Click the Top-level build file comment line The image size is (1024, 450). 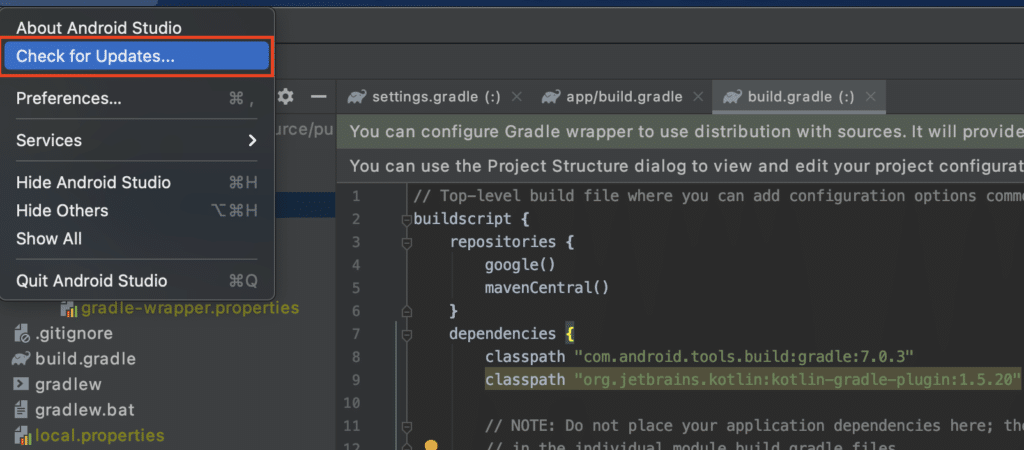click(x=718, y=196)
